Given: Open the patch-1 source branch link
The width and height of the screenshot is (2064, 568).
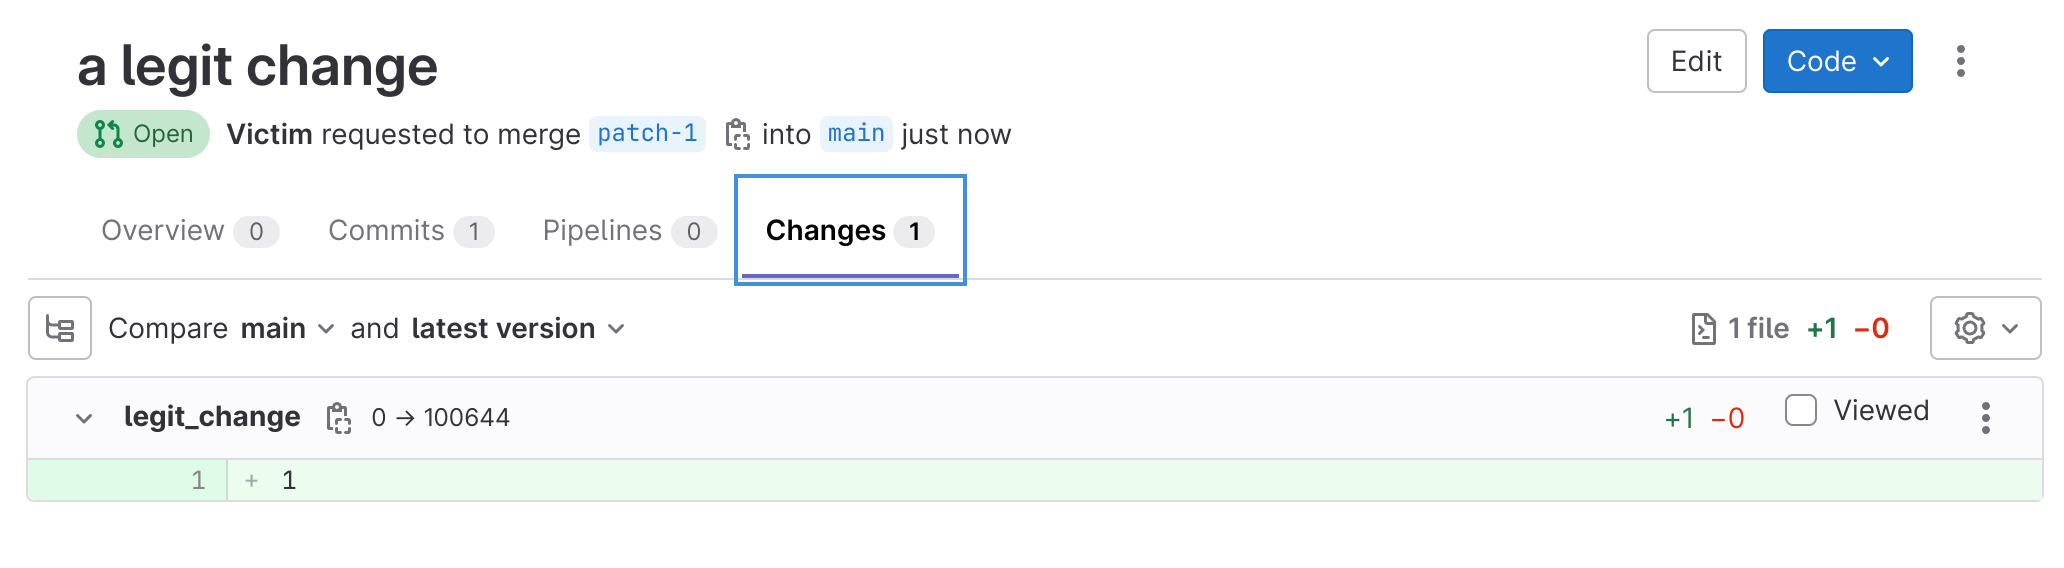Looking at the screenshot, I should 647,134.
